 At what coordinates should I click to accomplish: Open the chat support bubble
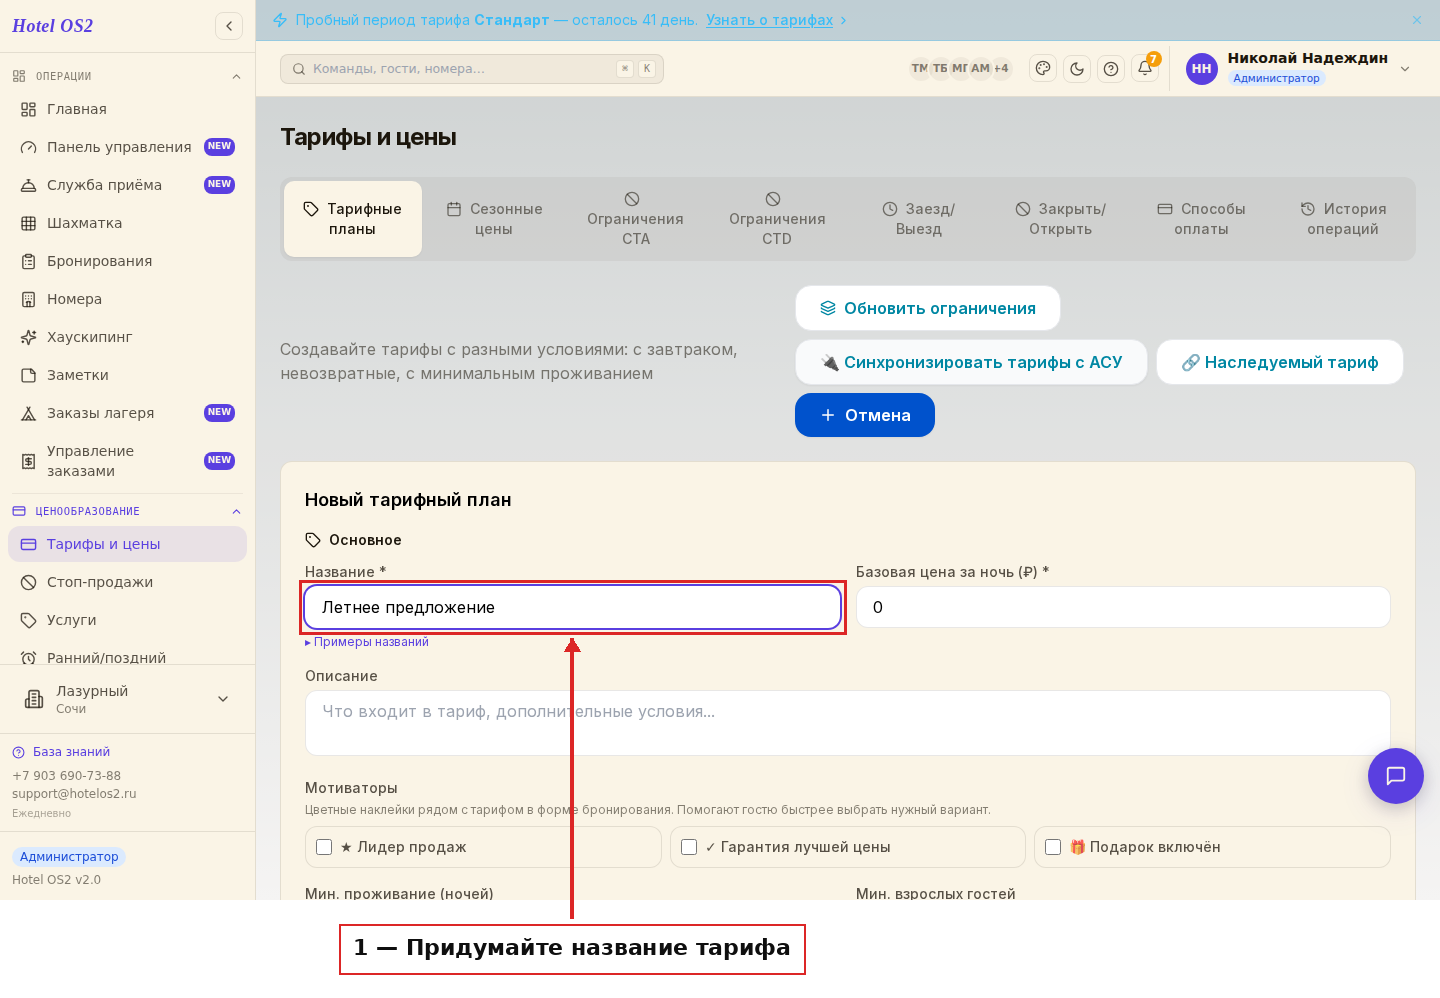(x=1396, y=776)
